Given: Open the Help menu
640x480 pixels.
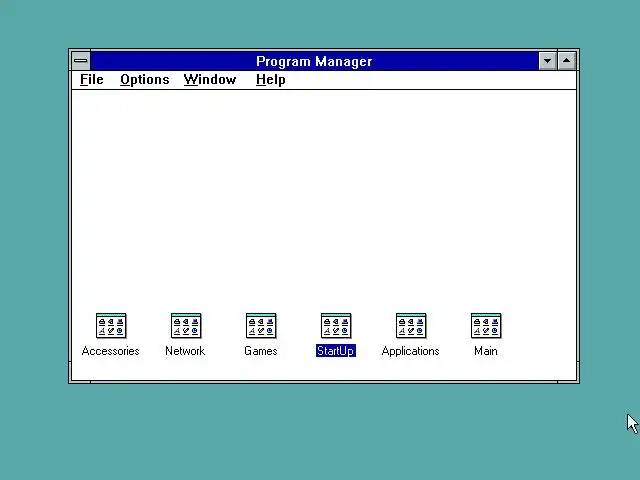Looking at the screenshot, I should (x=271, y=80).
